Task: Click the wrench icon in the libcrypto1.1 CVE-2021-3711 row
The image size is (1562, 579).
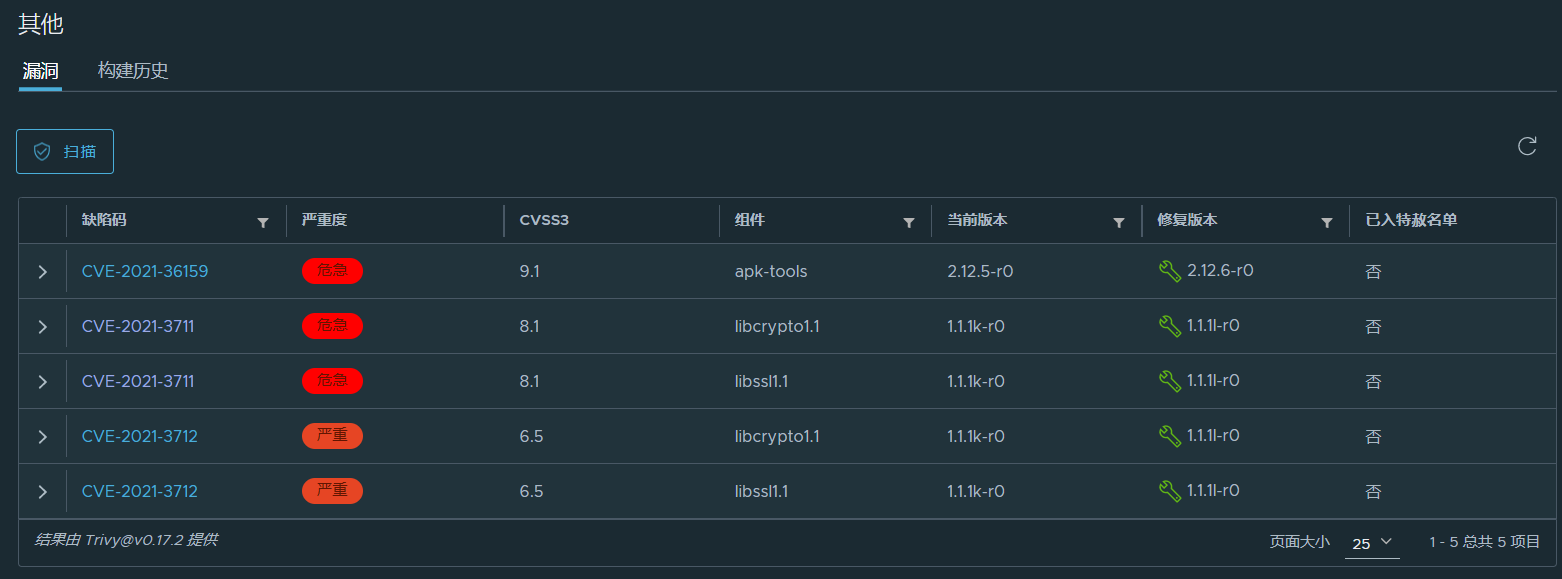Action: 1169,326
